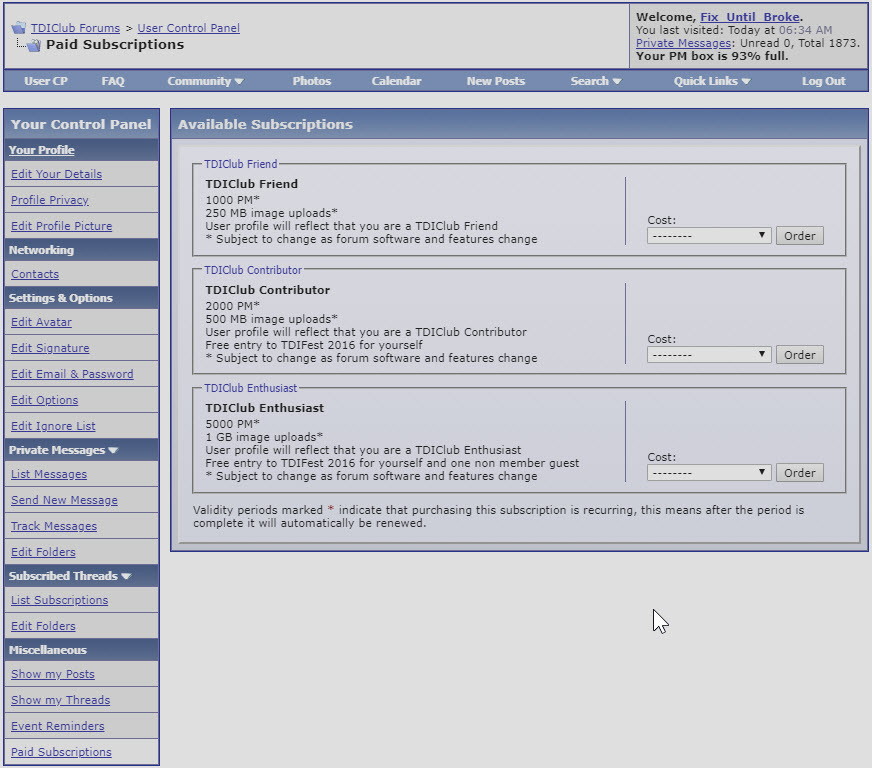Order the TDIClub Friend subscription

coord(800,236)
